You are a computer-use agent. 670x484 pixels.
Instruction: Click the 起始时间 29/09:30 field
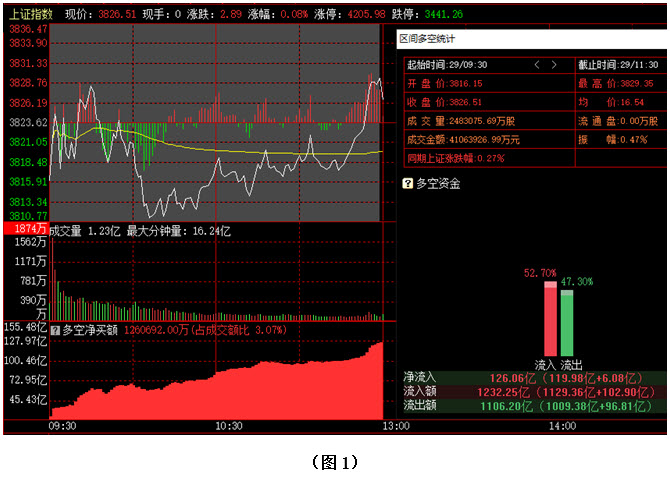(x=447, y=65)
